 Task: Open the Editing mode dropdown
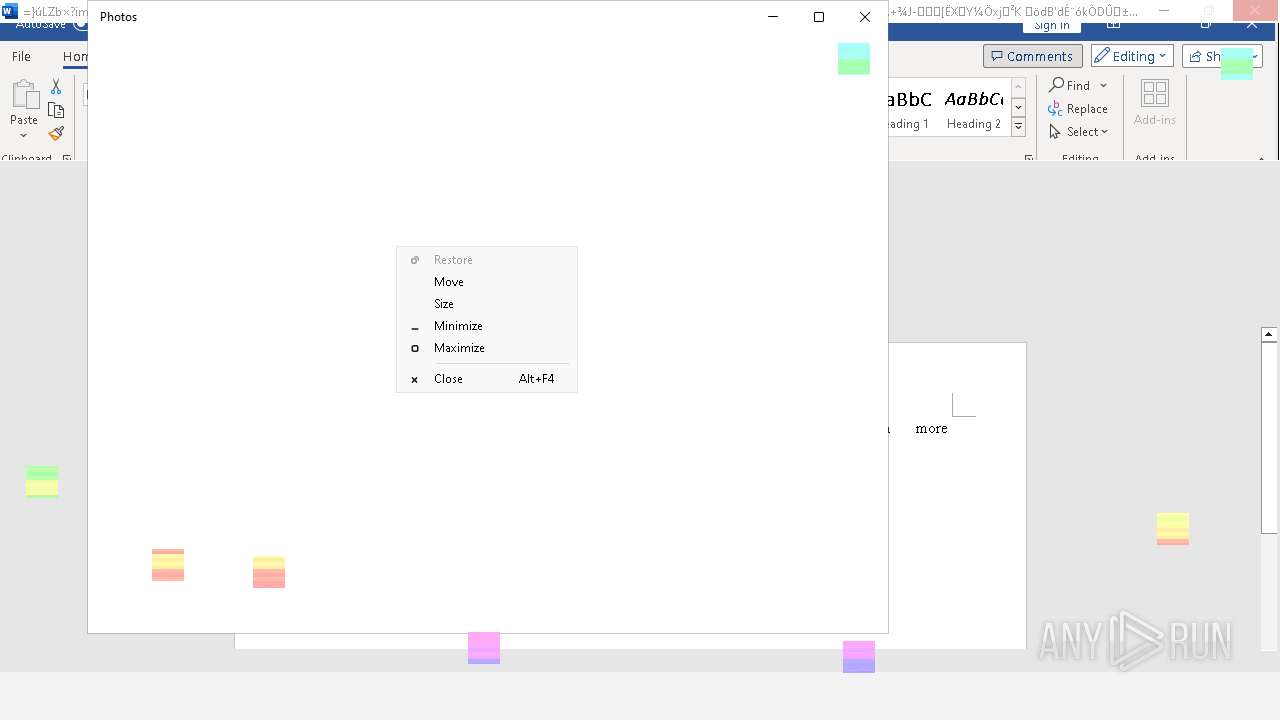click(x=1131, y=56)
